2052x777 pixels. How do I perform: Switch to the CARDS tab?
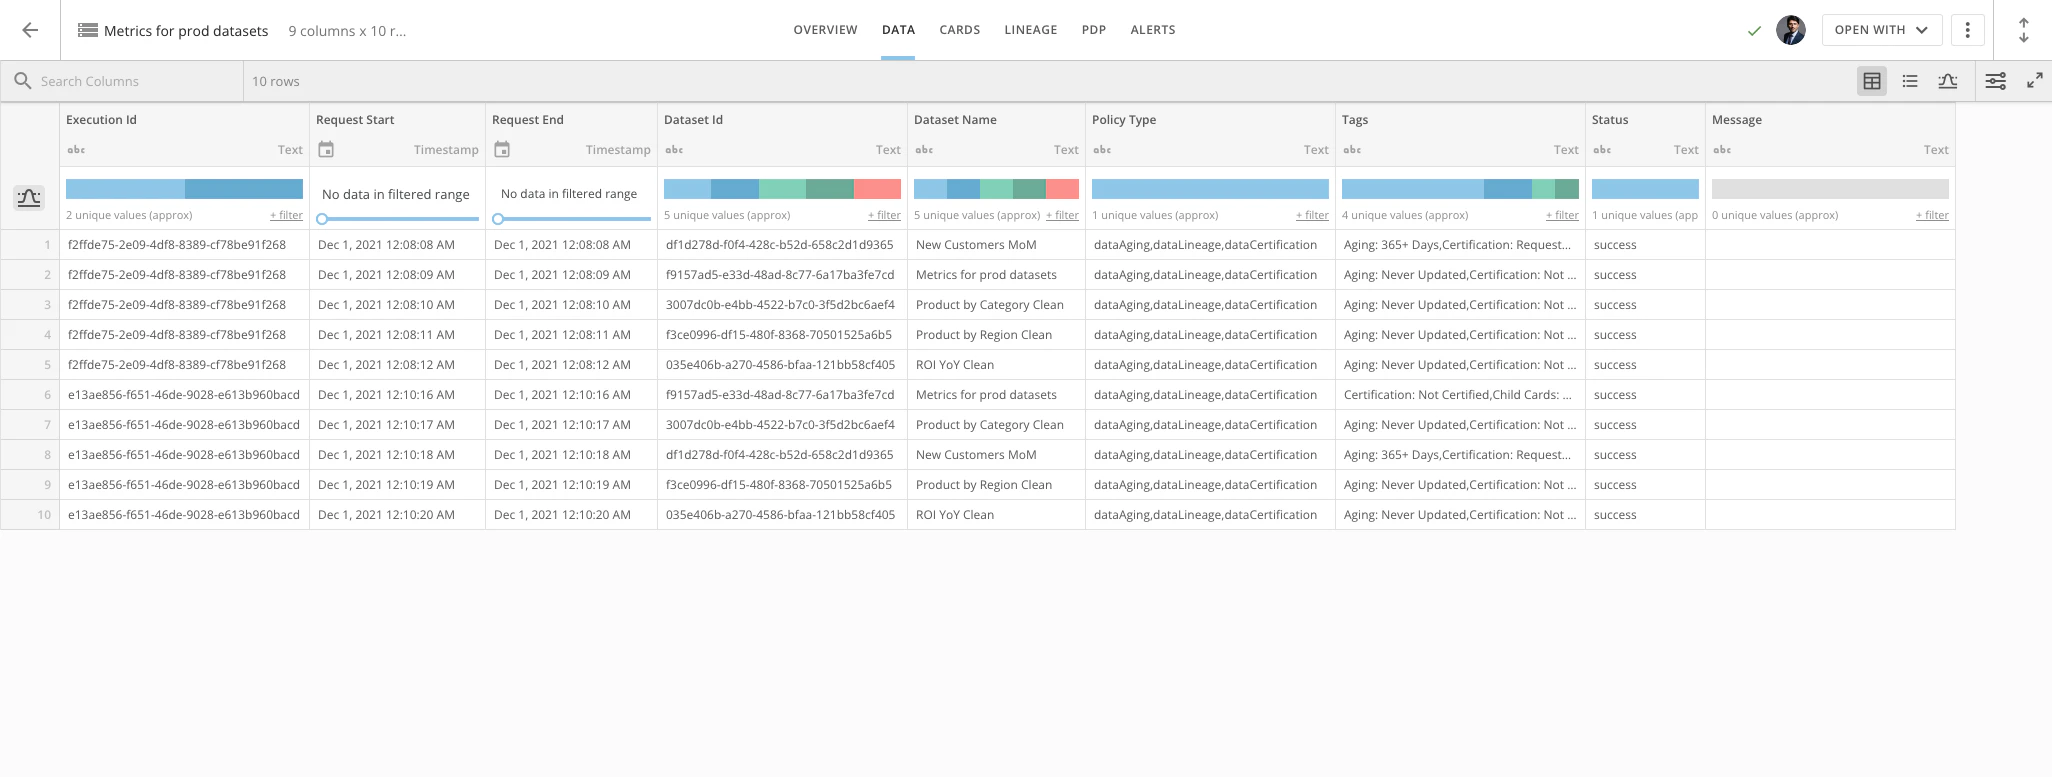[959, 30]
